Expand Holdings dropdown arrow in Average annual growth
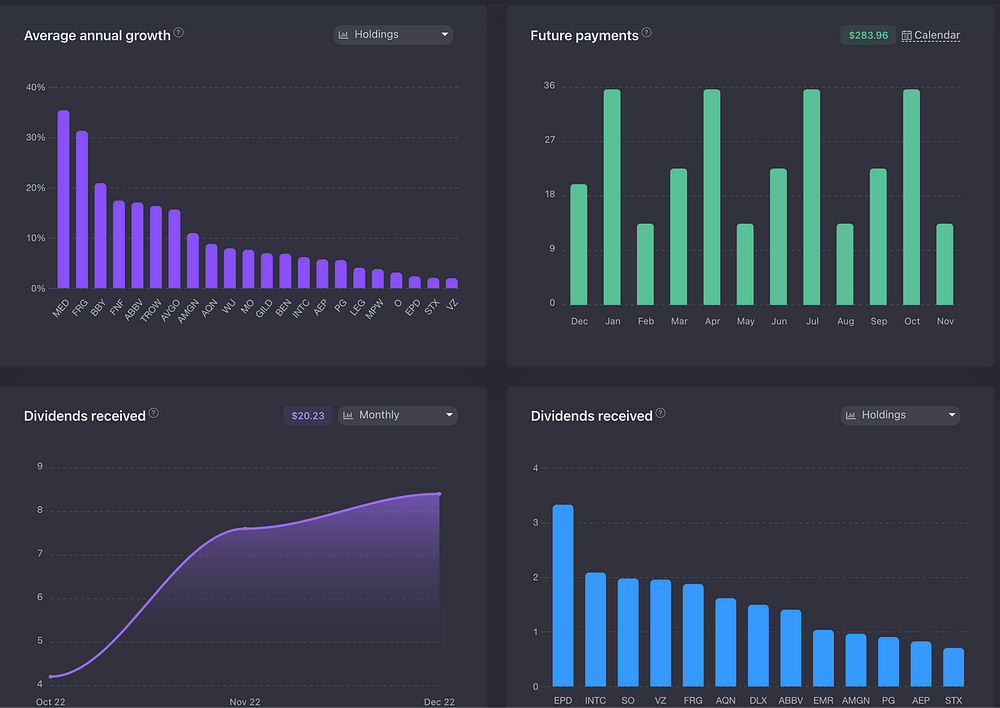This screenshot has width=1000, height=708. point(444,35)
